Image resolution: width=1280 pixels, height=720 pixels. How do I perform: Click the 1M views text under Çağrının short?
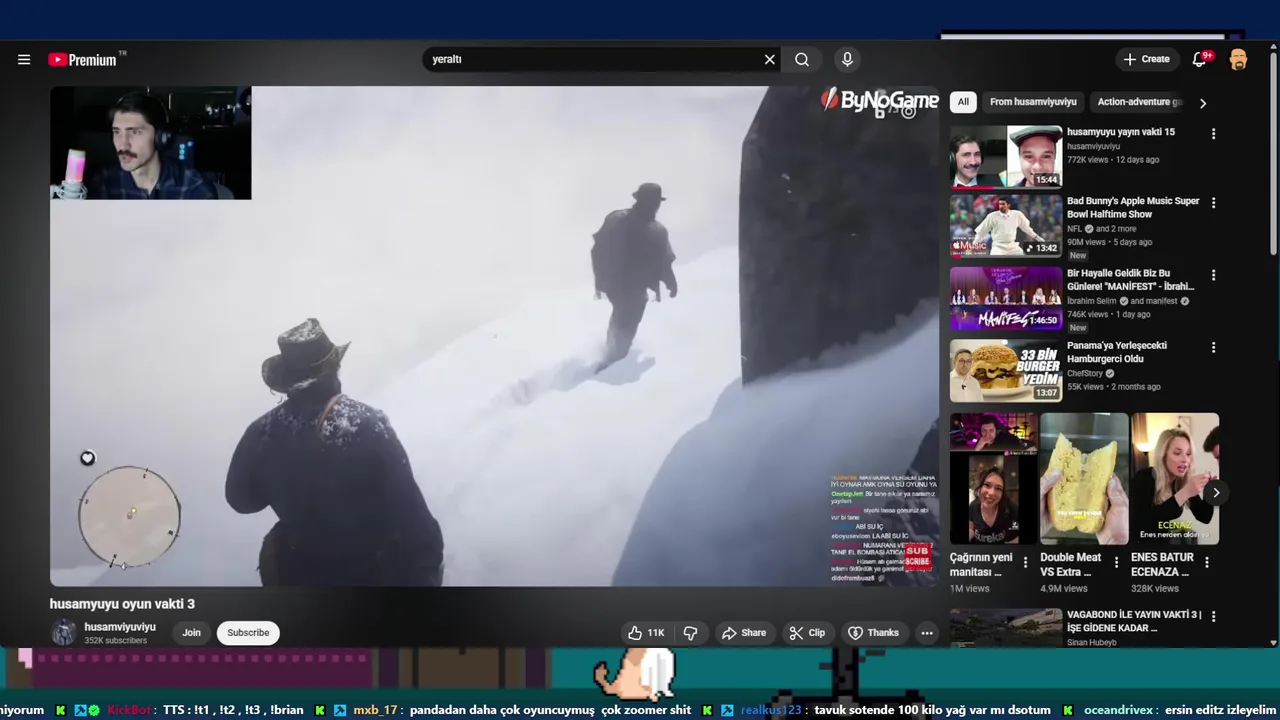tap(970, 589)
